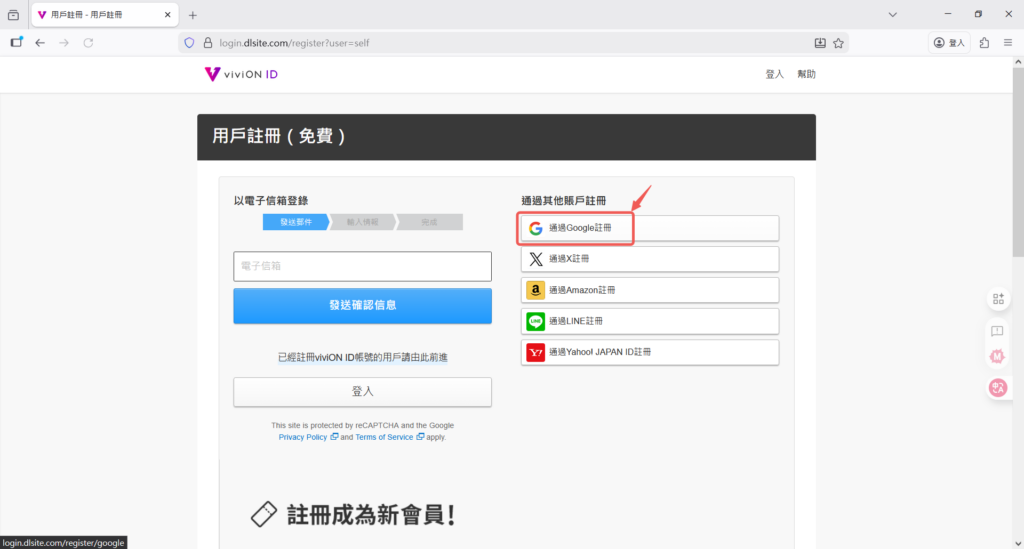This screenshot has height=549, width=1024.
Task: Choose the Amazon registration option
Action: tap(649, 290)
